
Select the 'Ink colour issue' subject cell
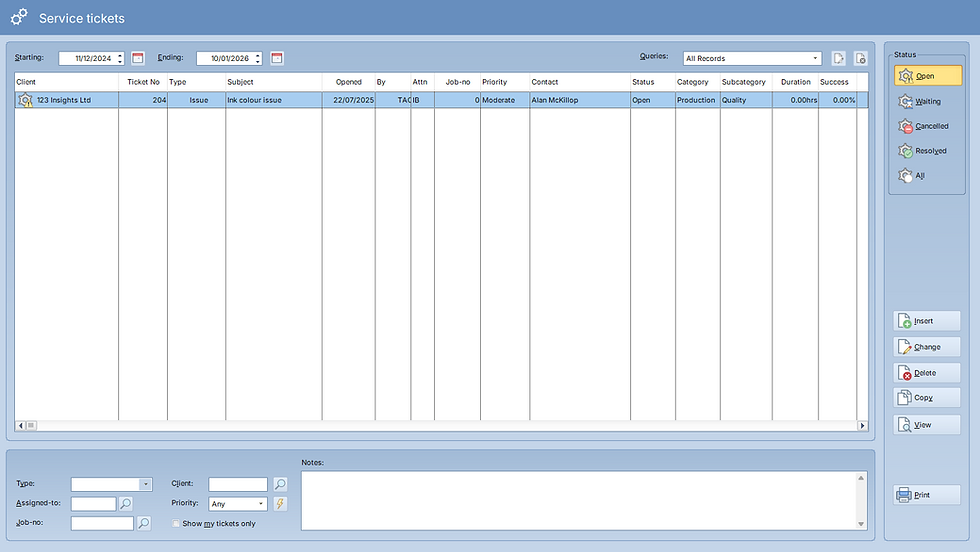coord(274,100)
